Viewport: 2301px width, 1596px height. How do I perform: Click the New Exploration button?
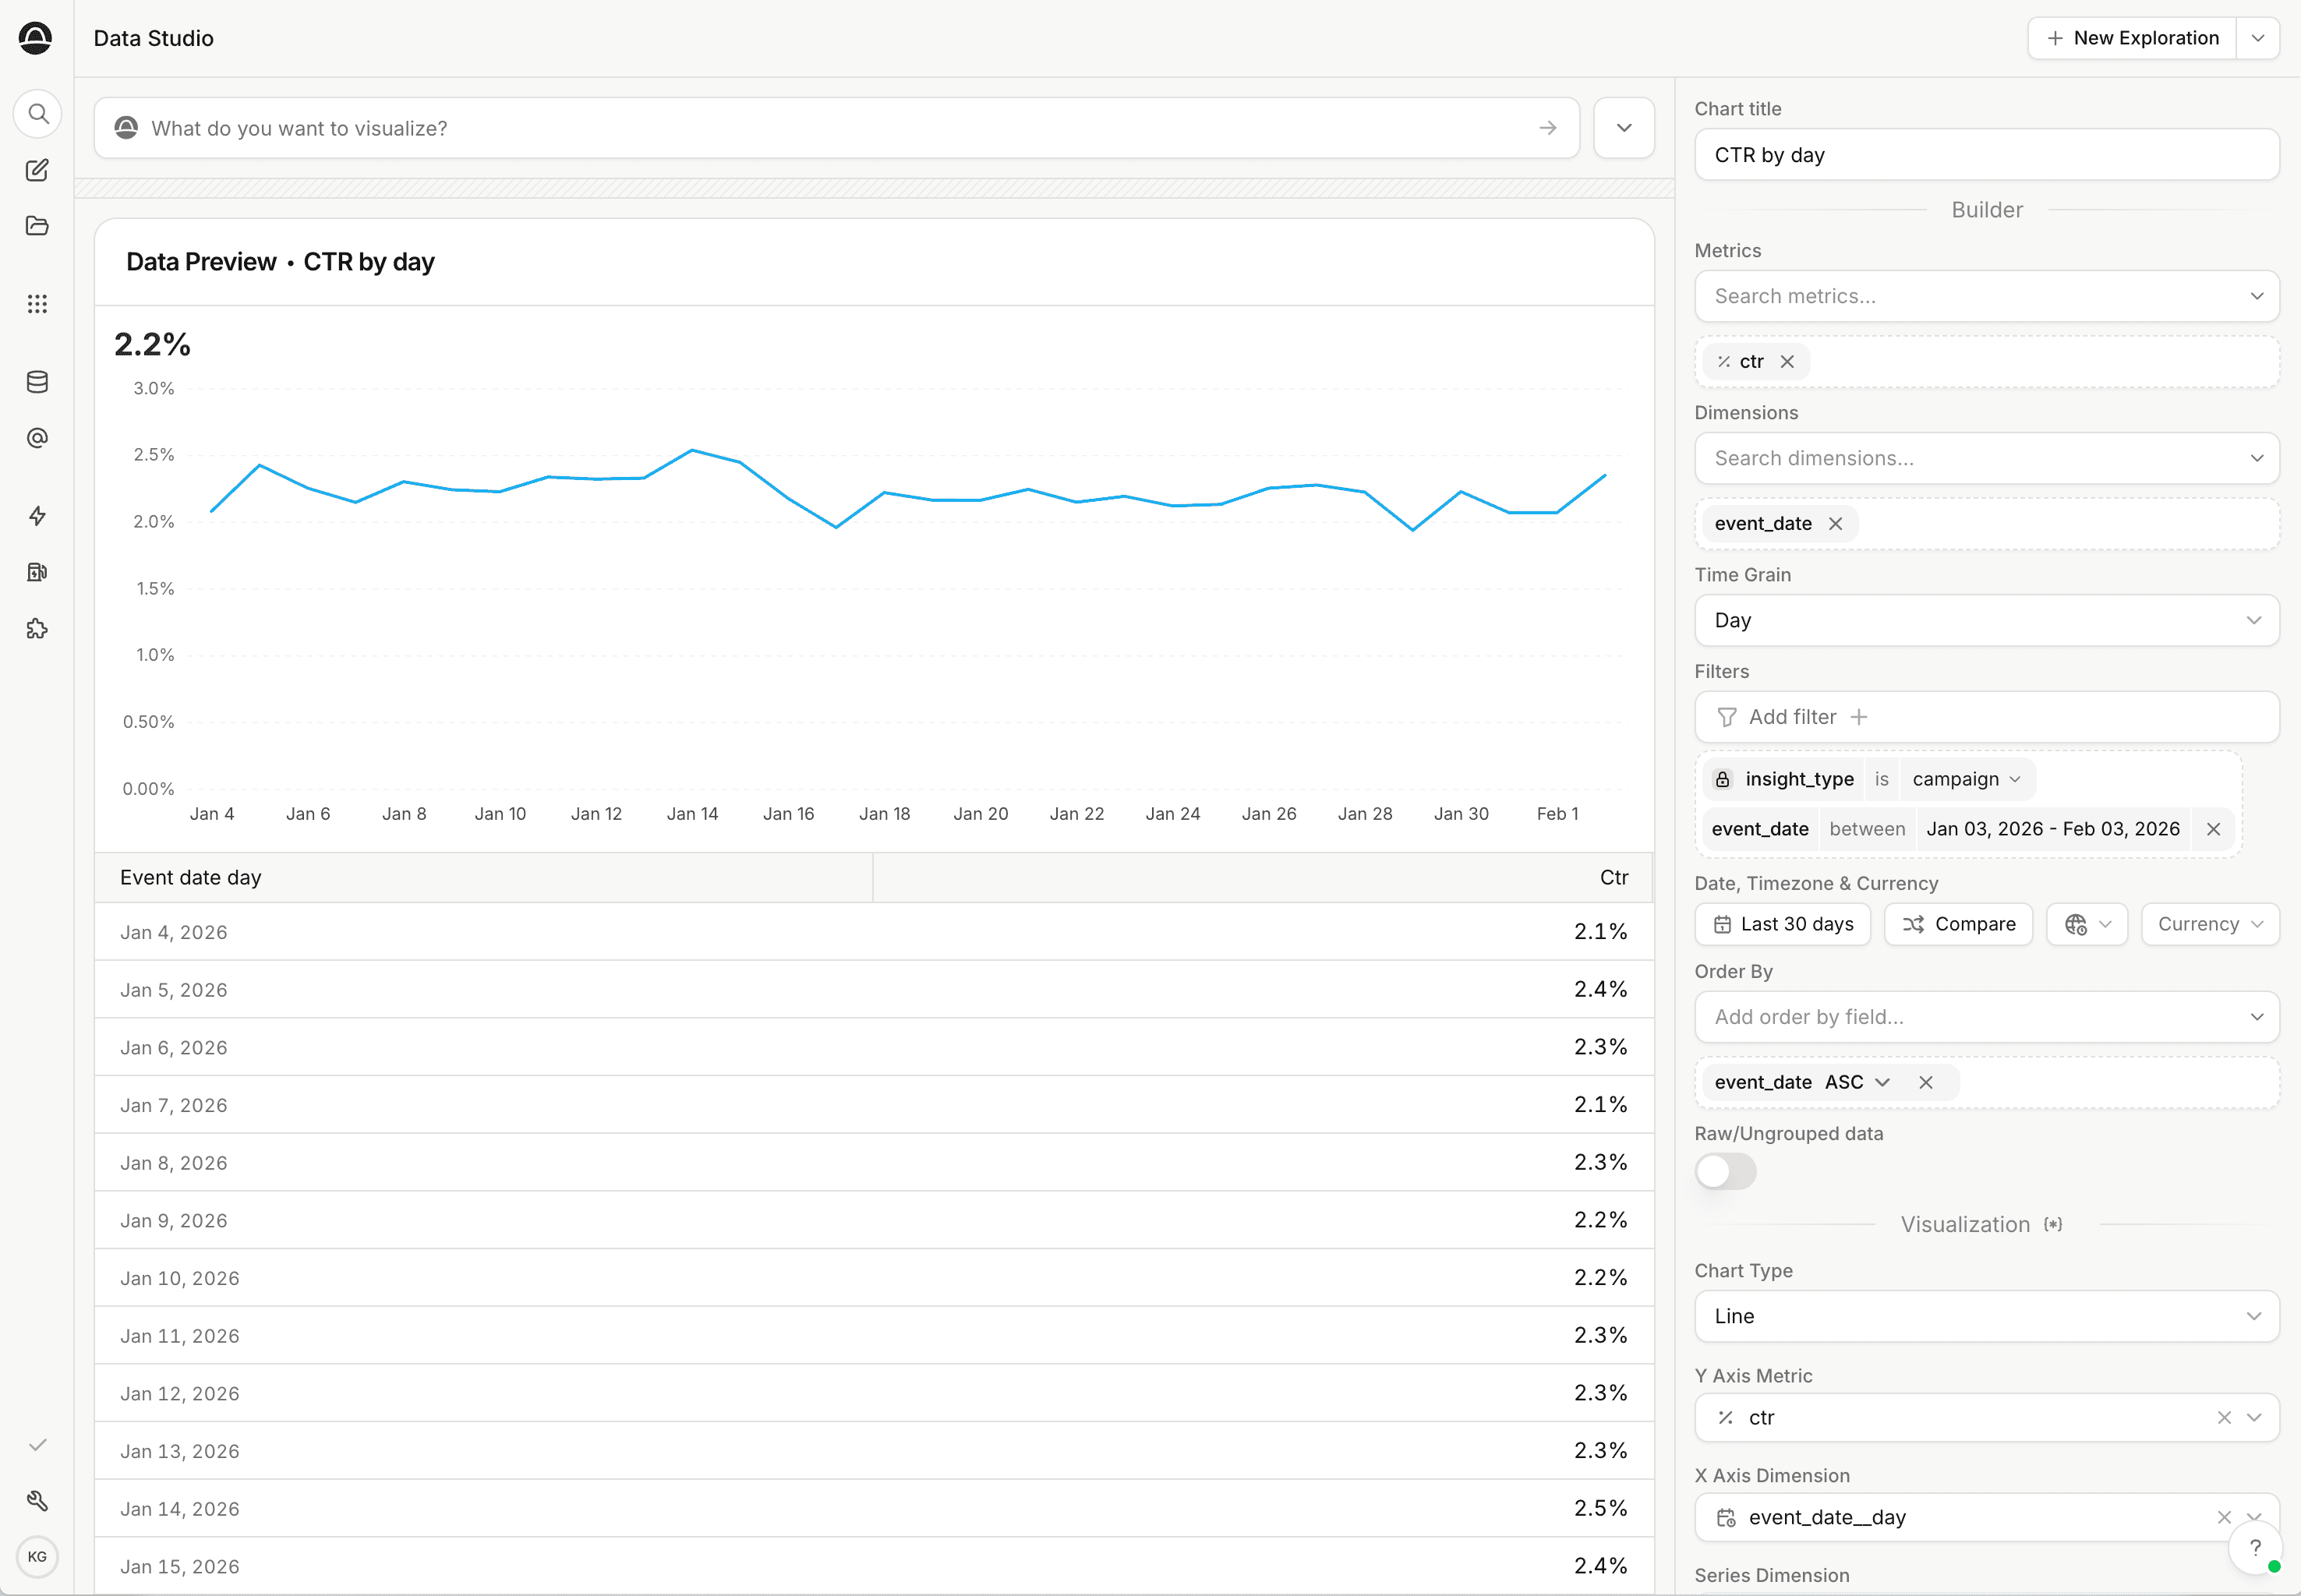2131,38
